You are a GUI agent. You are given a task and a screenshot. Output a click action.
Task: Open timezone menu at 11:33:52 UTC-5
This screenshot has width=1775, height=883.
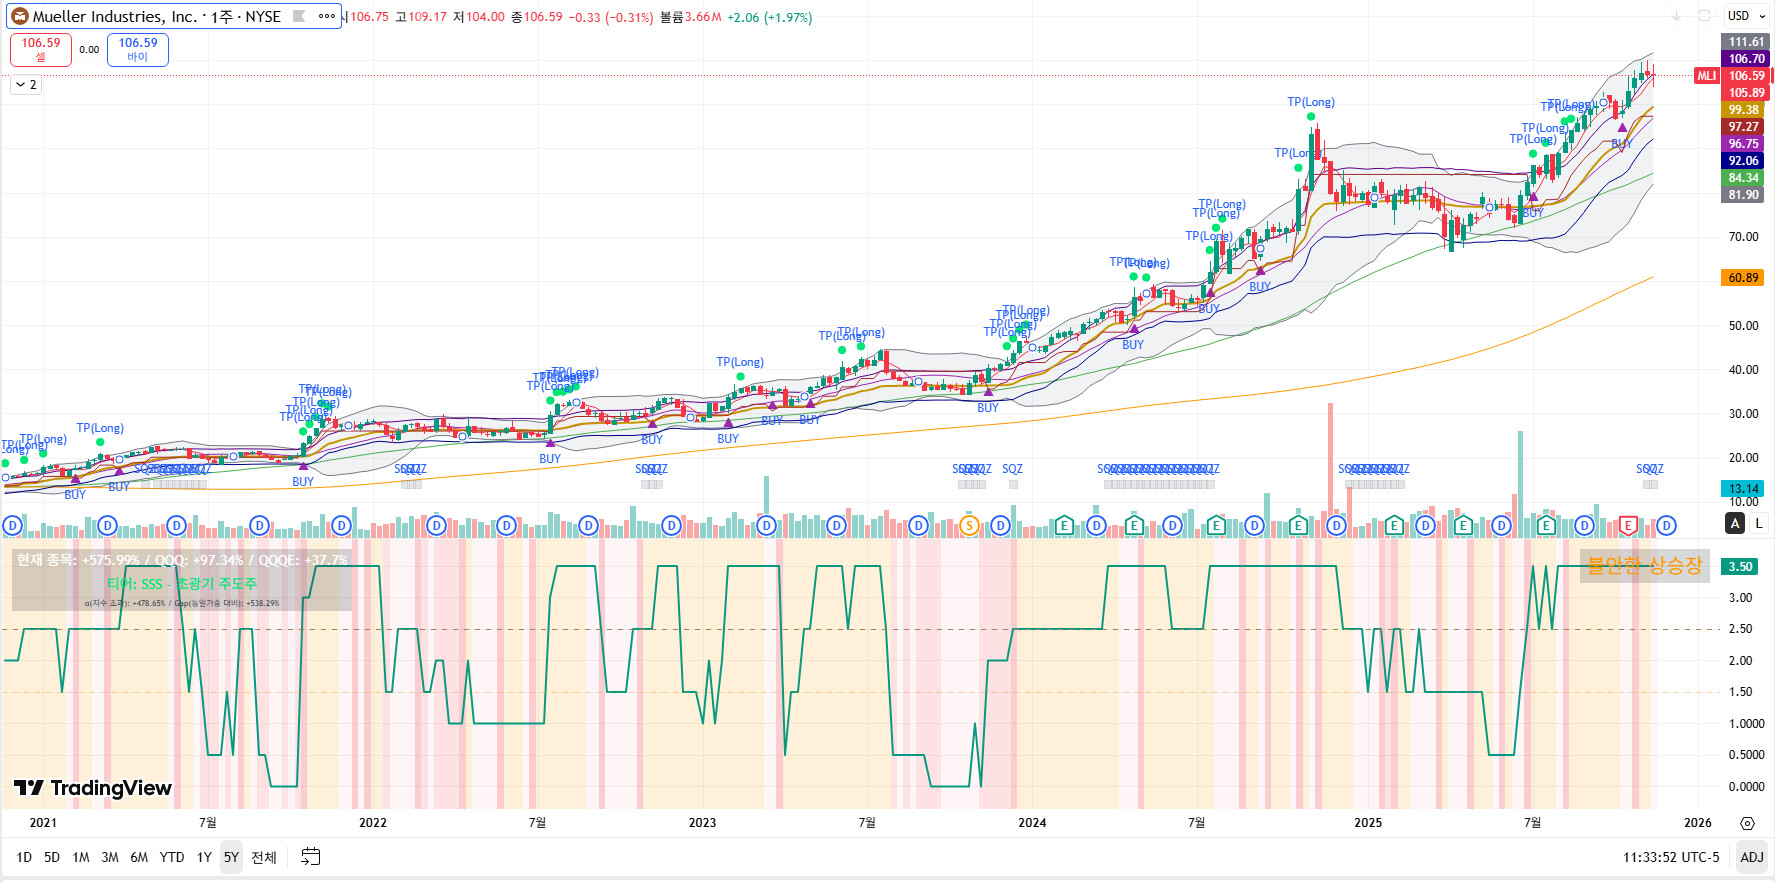[x=1671, y=857]
